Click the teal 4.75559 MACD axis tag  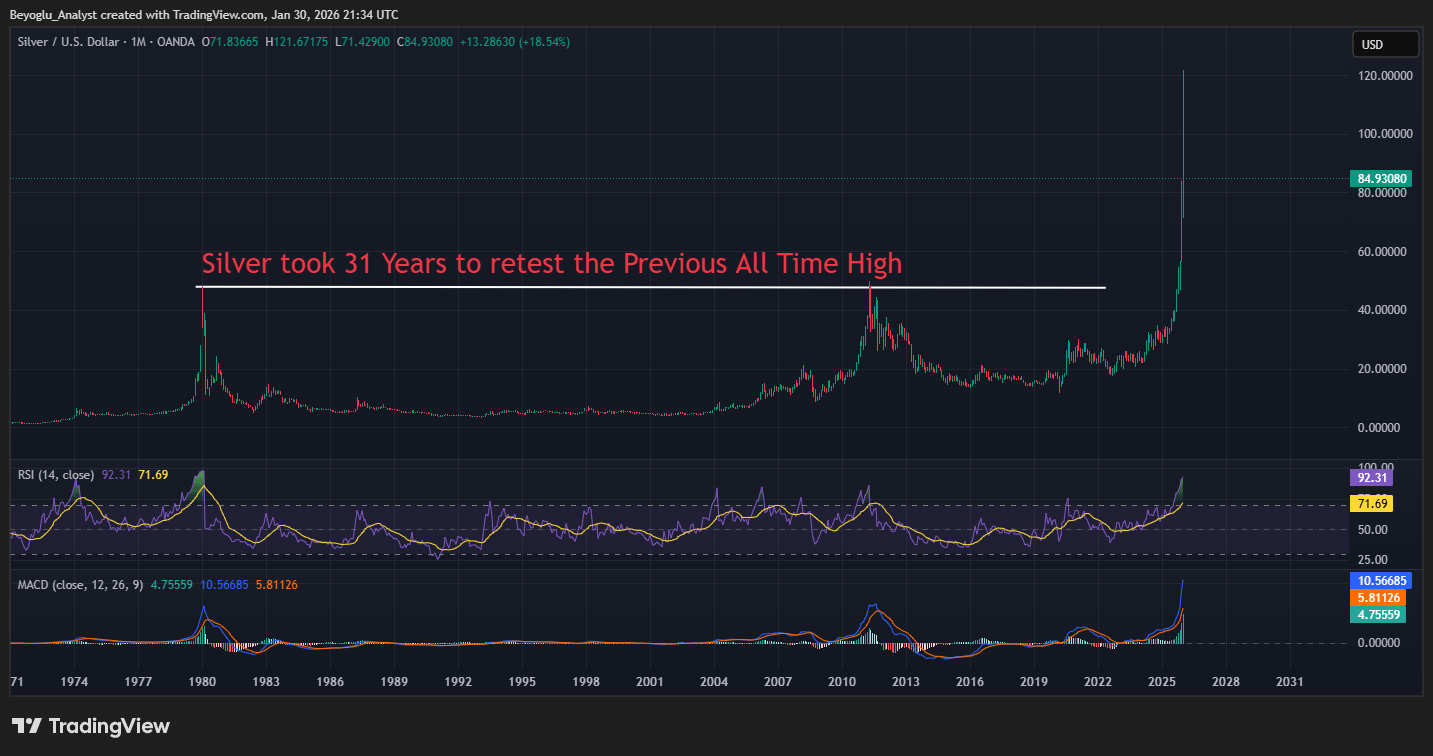coord(1378,615)
